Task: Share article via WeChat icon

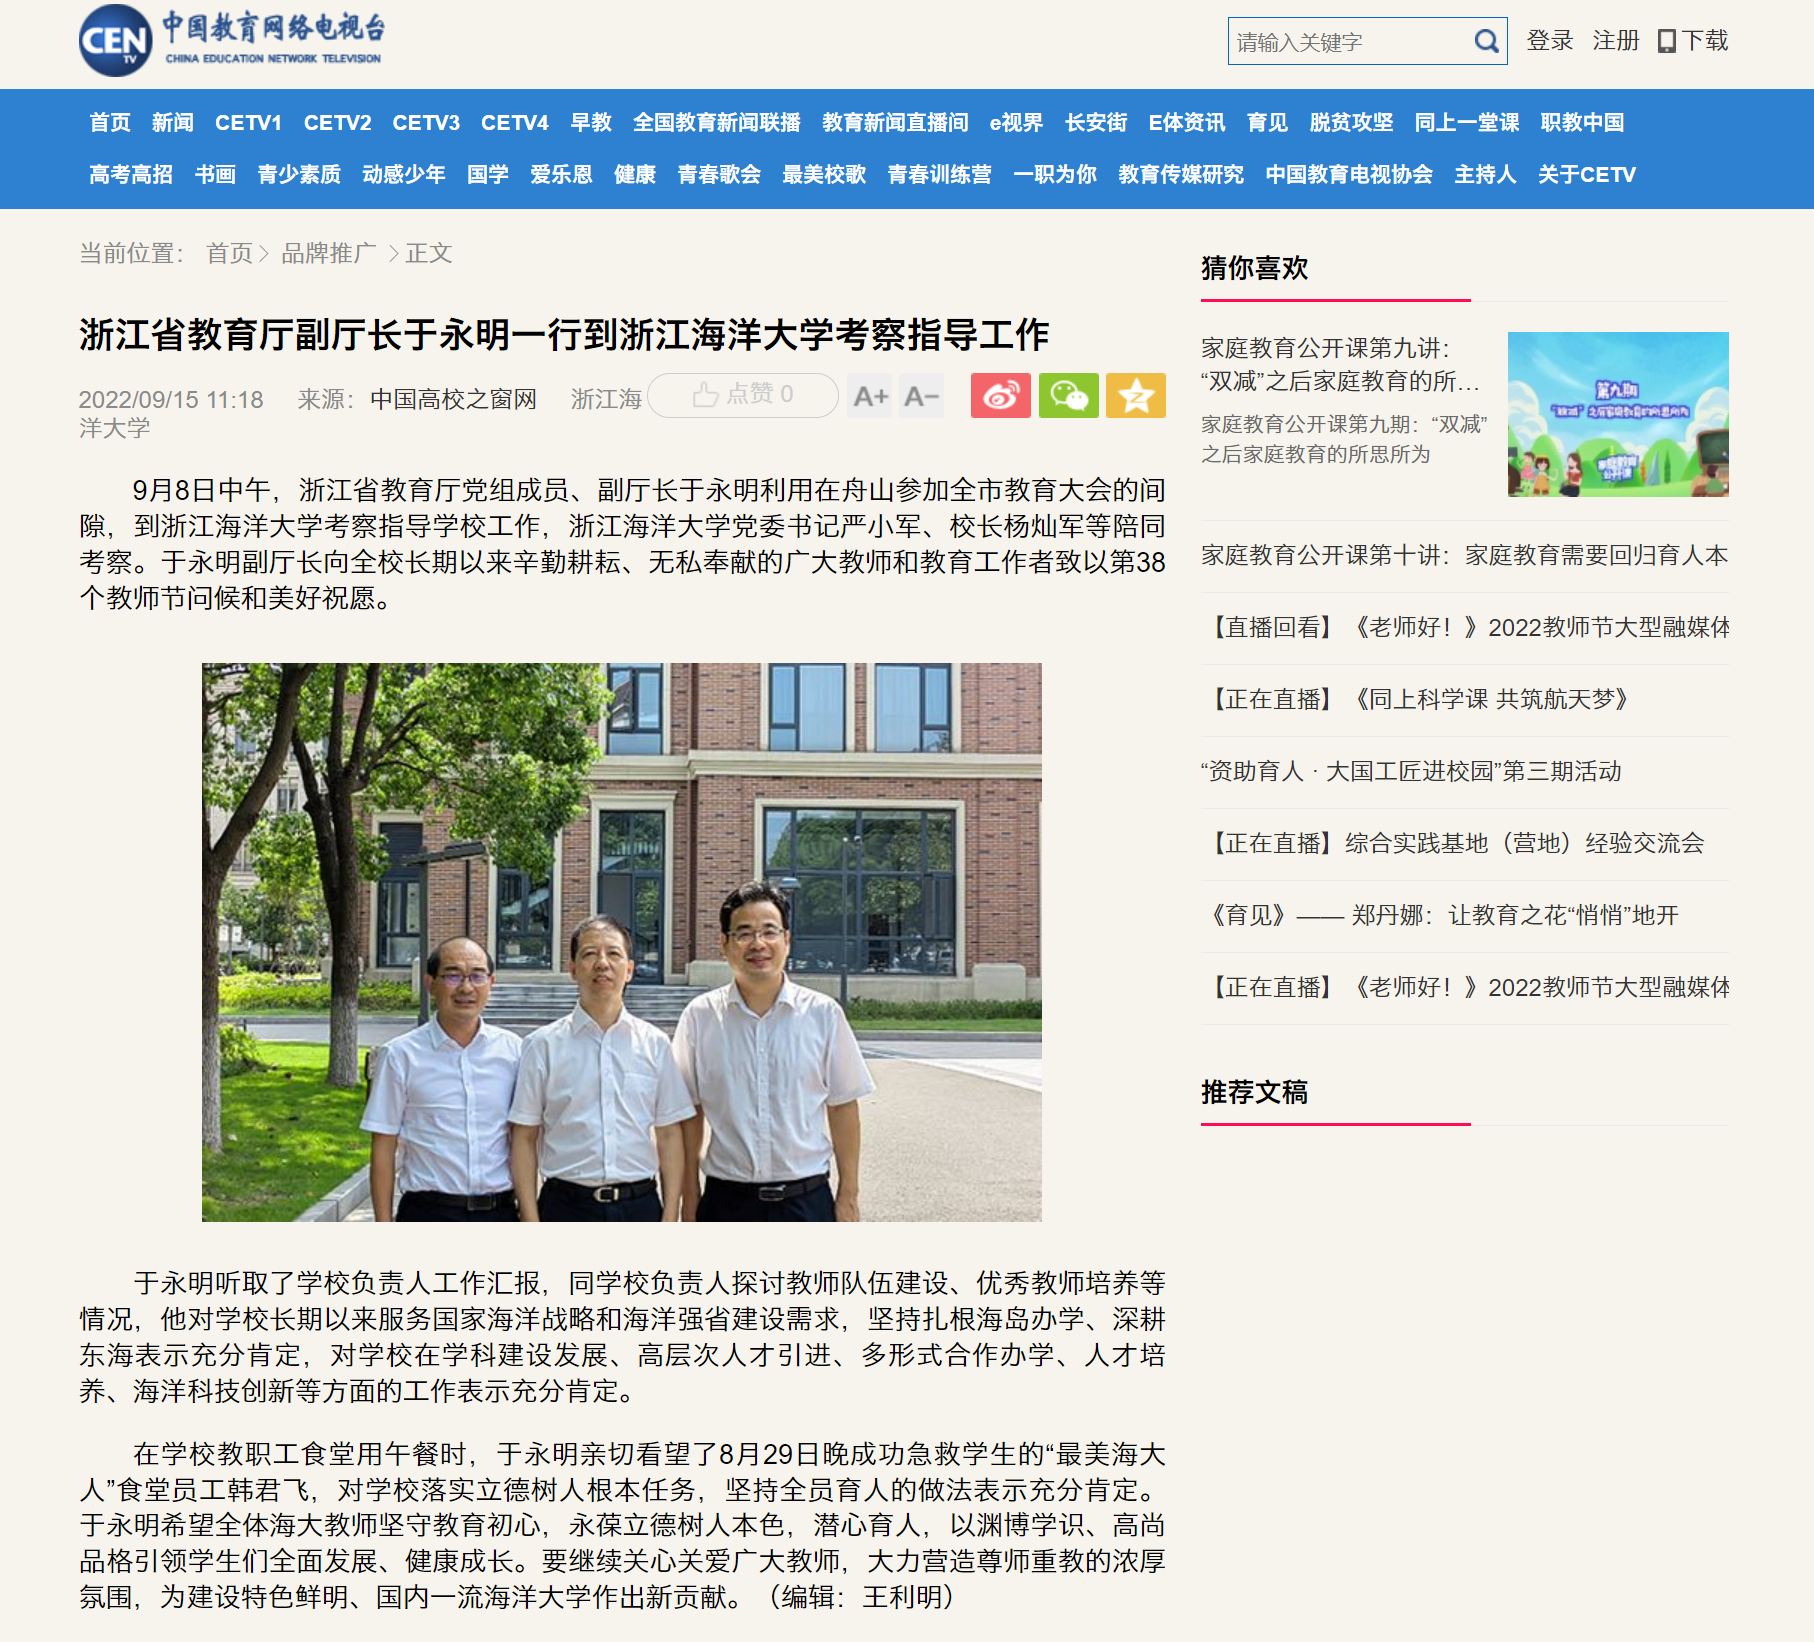Action: [x=1068, y=396]
